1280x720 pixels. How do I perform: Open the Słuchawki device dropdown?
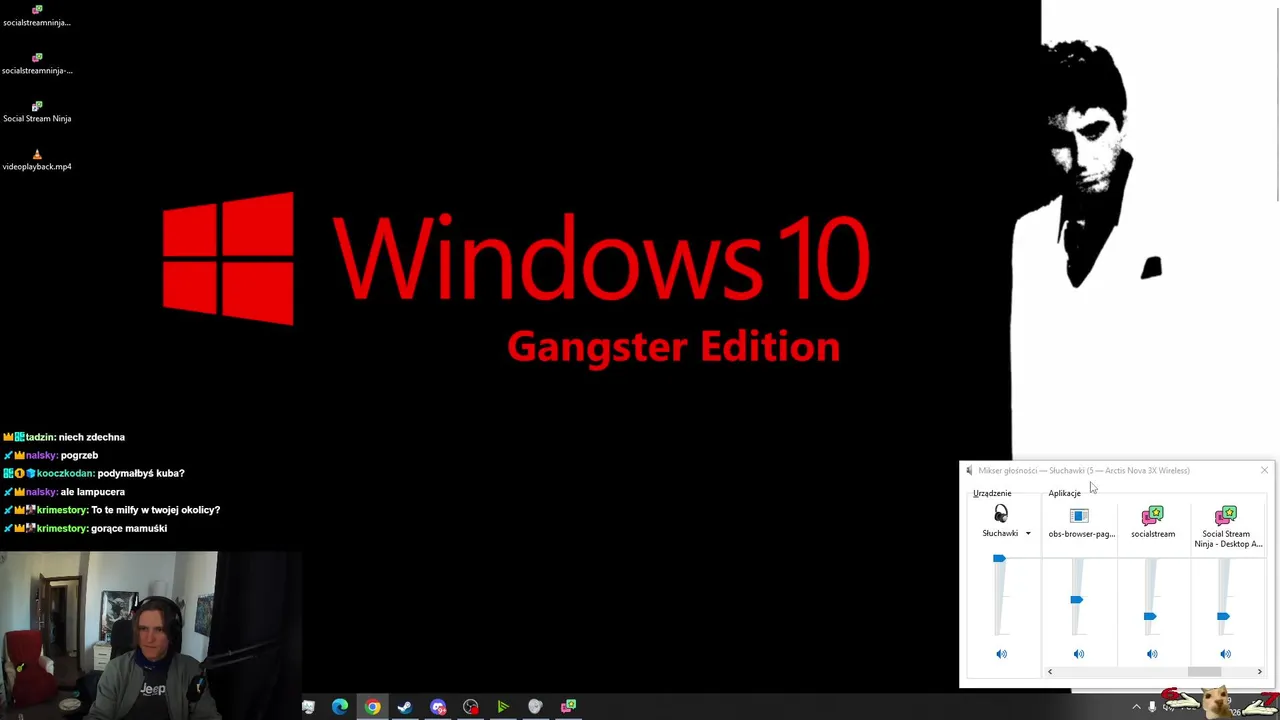1027,534
